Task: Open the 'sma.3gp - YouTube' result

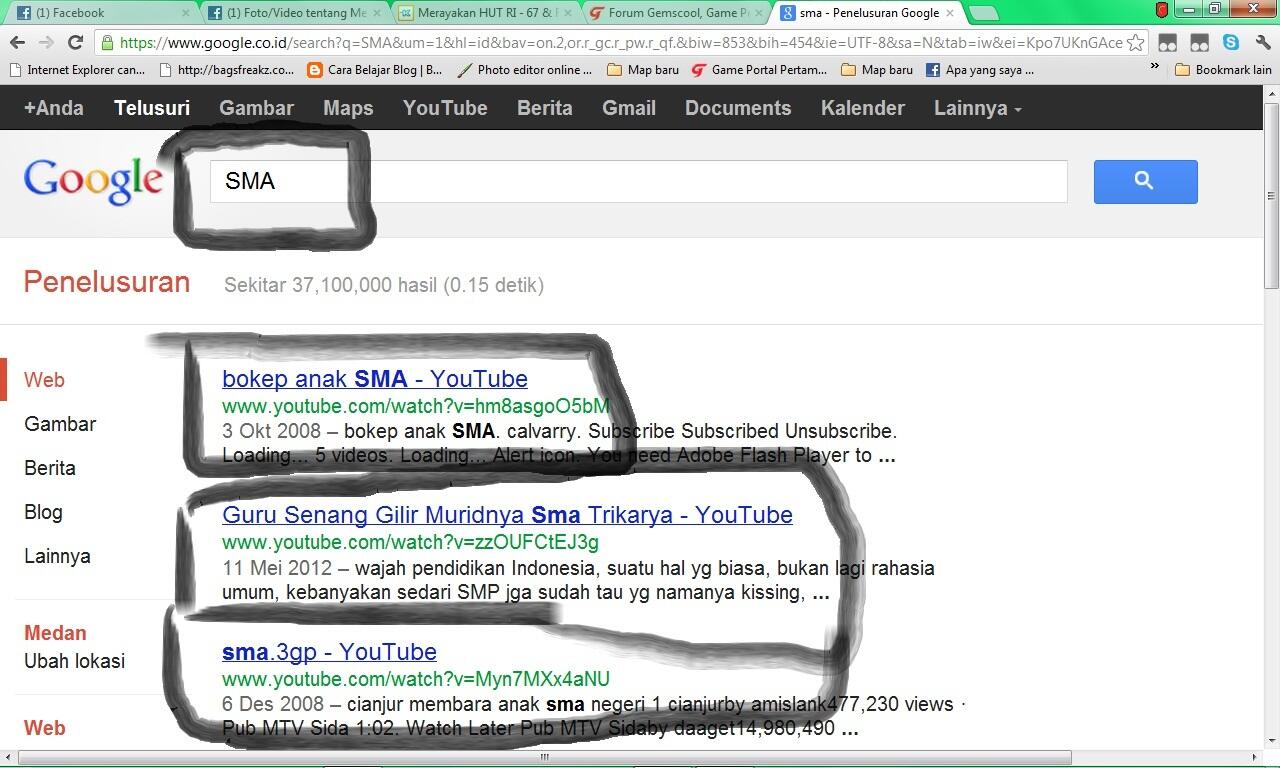Action: (x=329, y=652)
